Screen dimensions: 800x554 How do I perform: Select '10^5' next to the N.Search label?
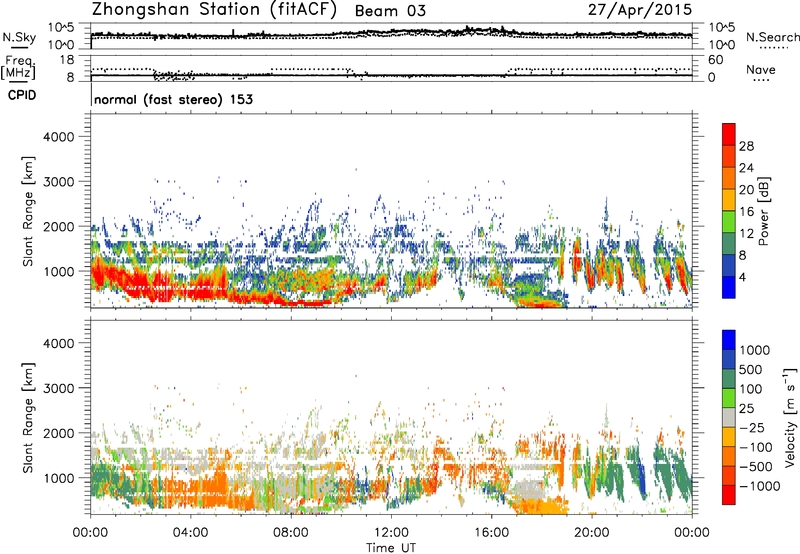coord(722,28)
